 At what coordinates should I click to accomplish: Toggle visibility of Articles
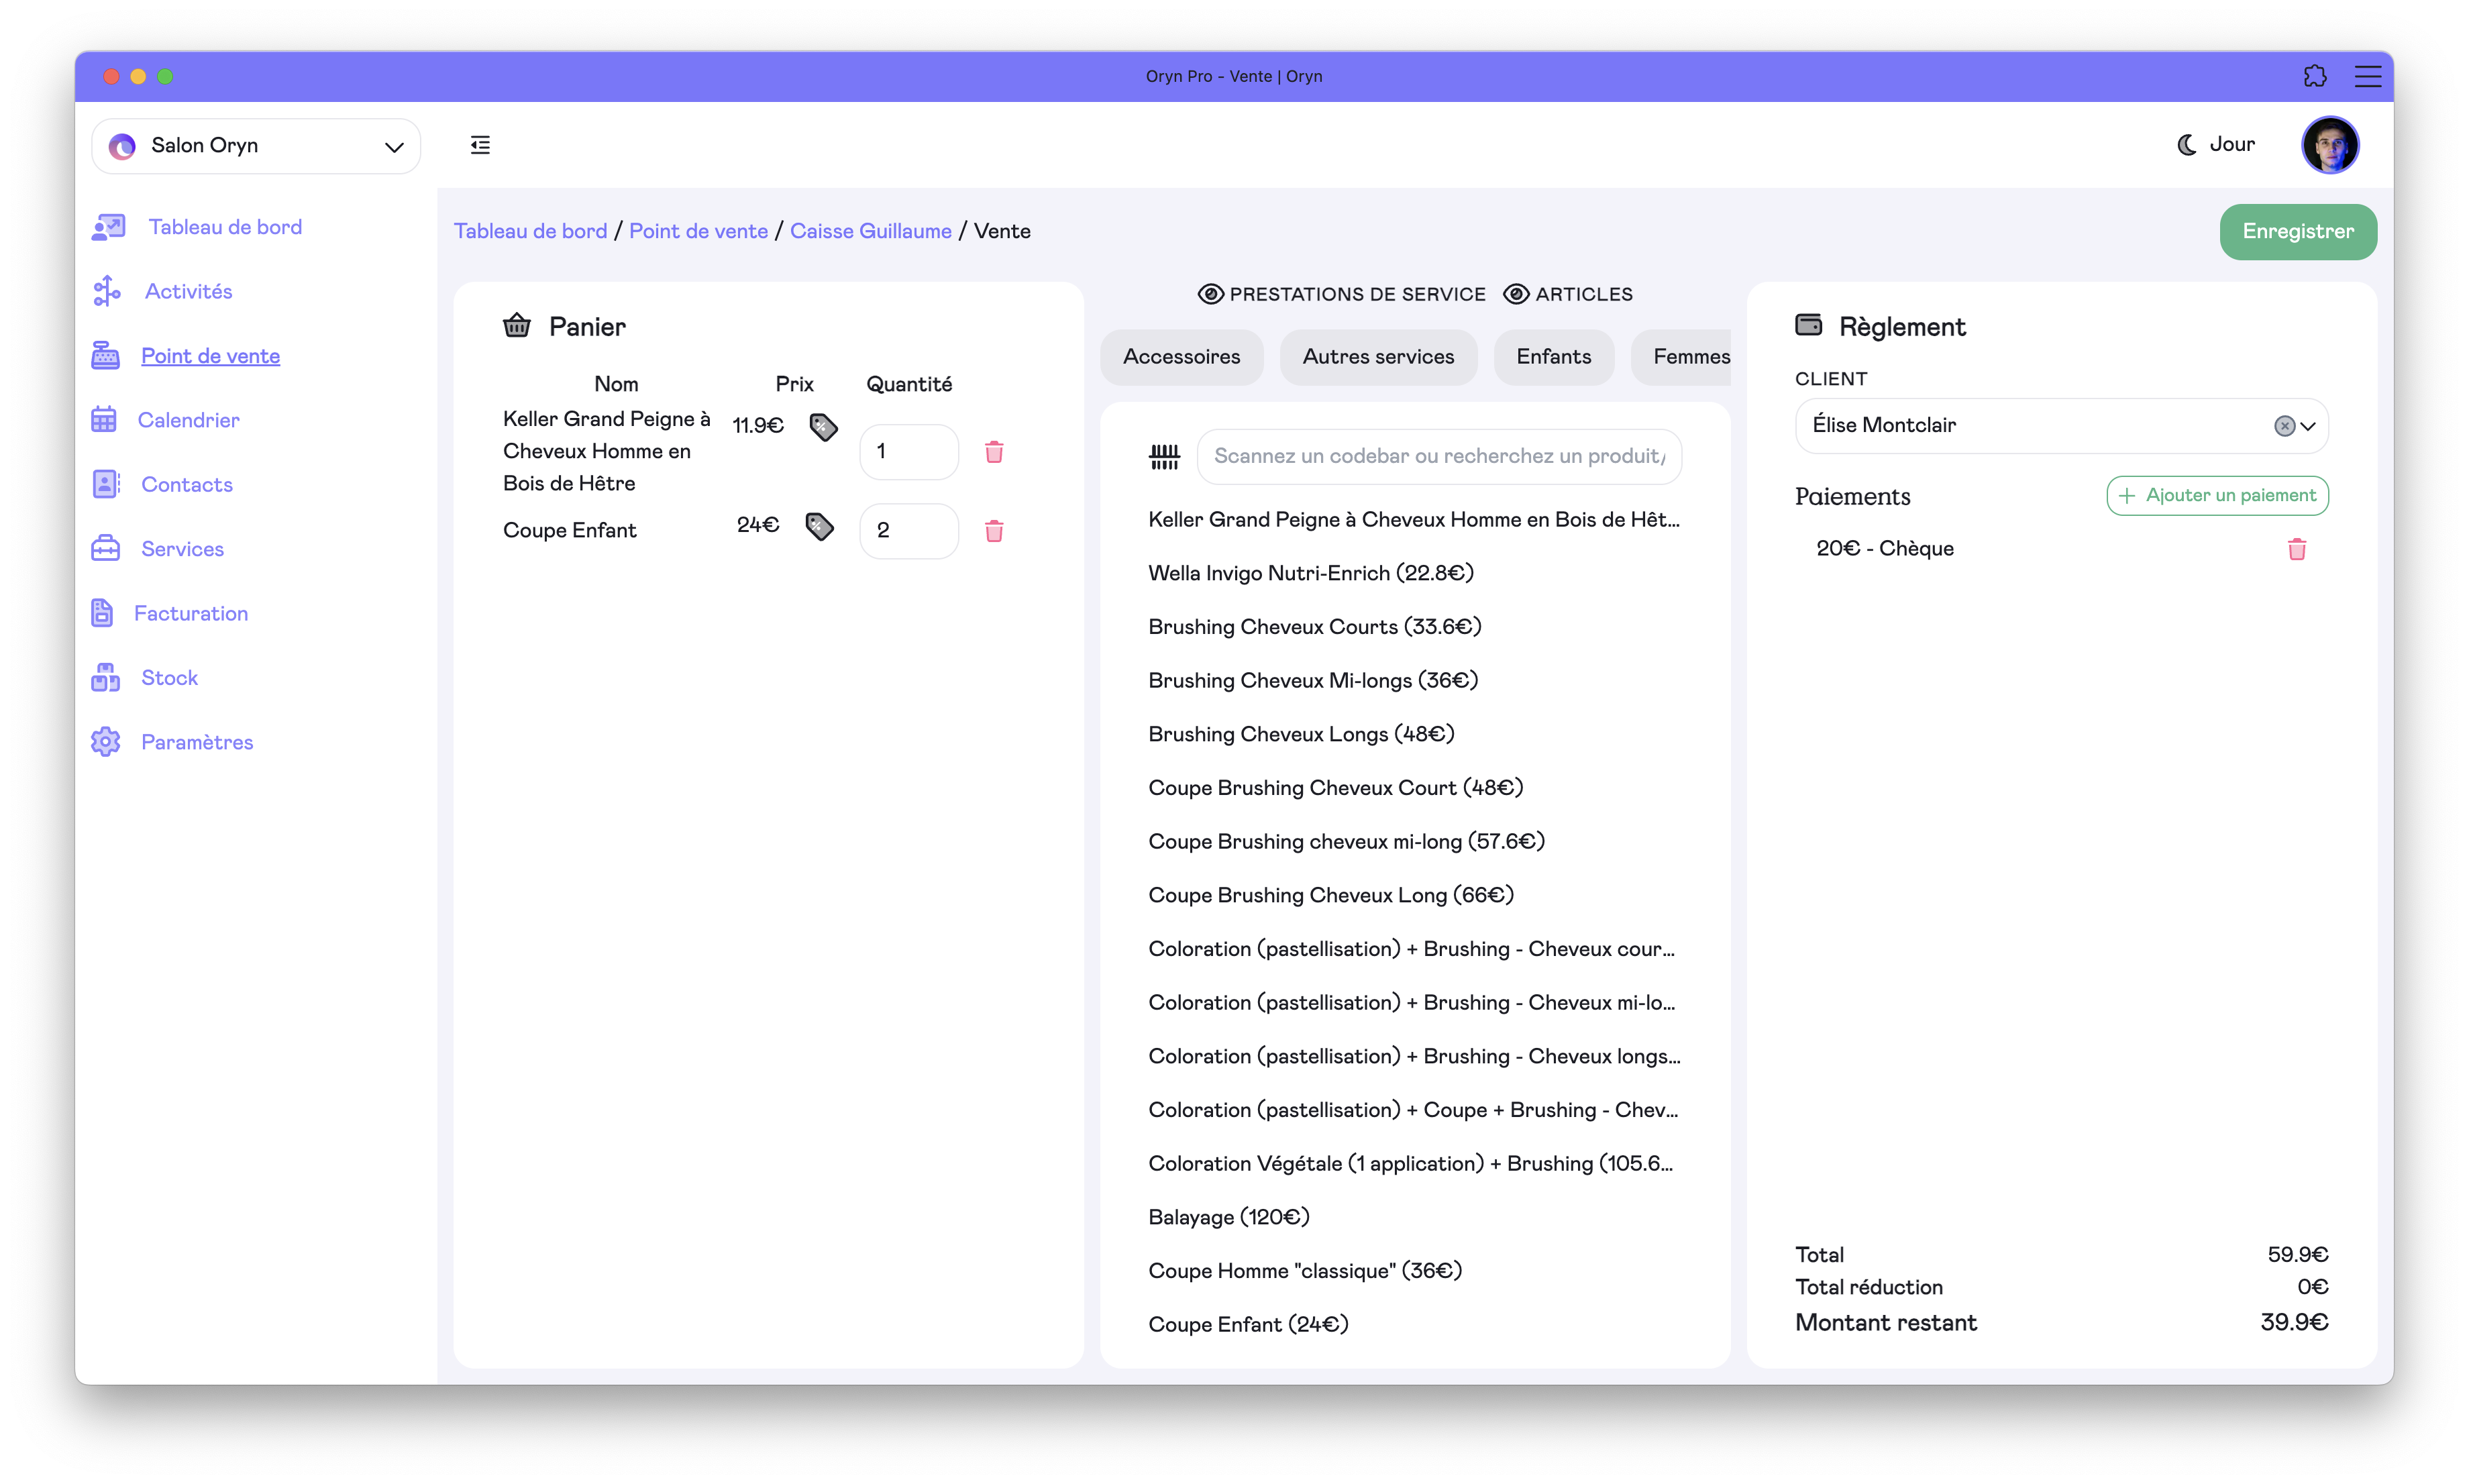click(x=1516, y=294)
